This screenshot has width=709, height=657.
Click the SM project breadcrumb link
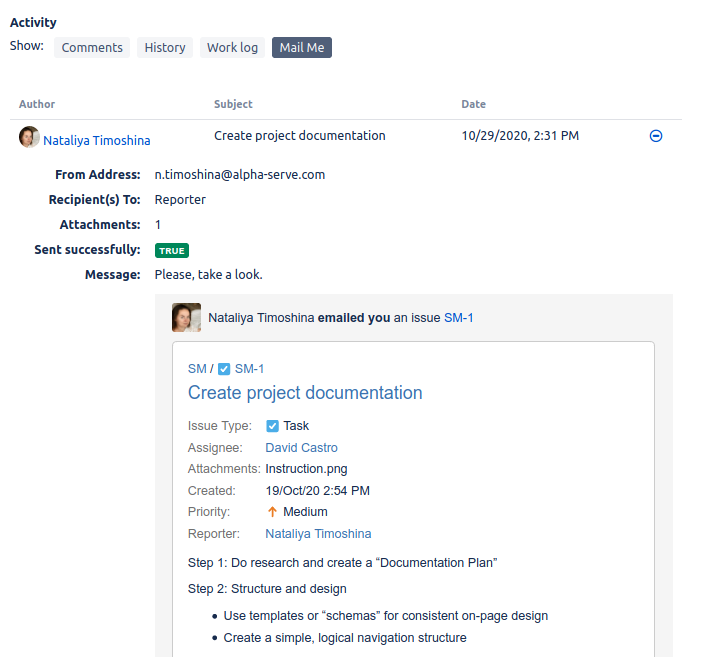tap(196, 369)
